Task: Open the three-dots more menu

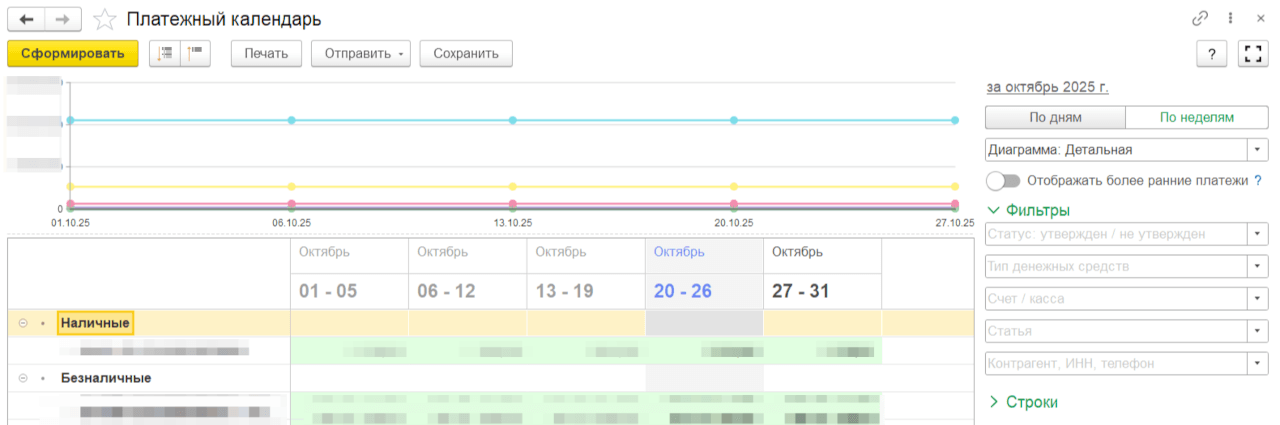Action: click(1230, 19)
